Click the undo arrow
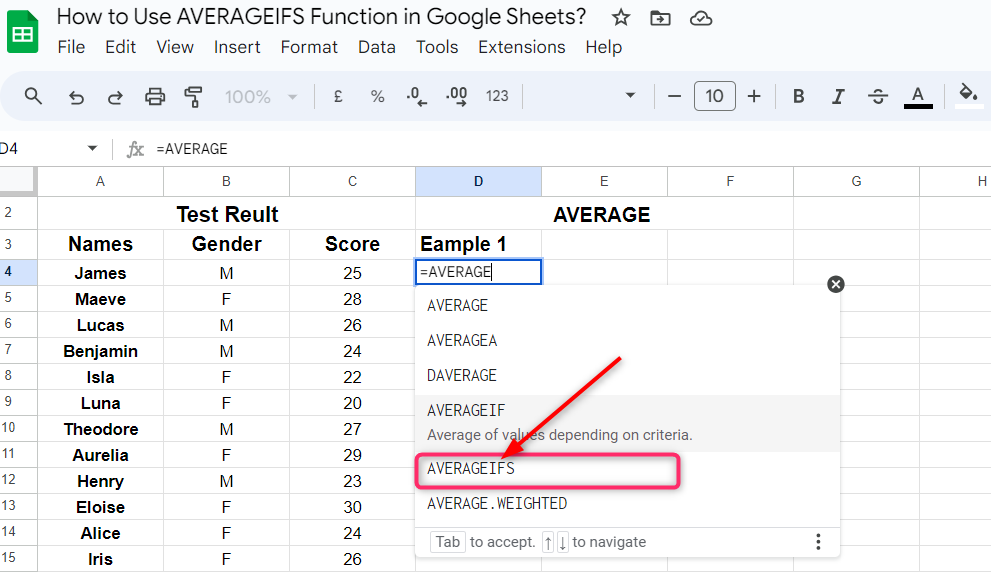The height and width of the screenshot is (572, 991). point(76,97)
